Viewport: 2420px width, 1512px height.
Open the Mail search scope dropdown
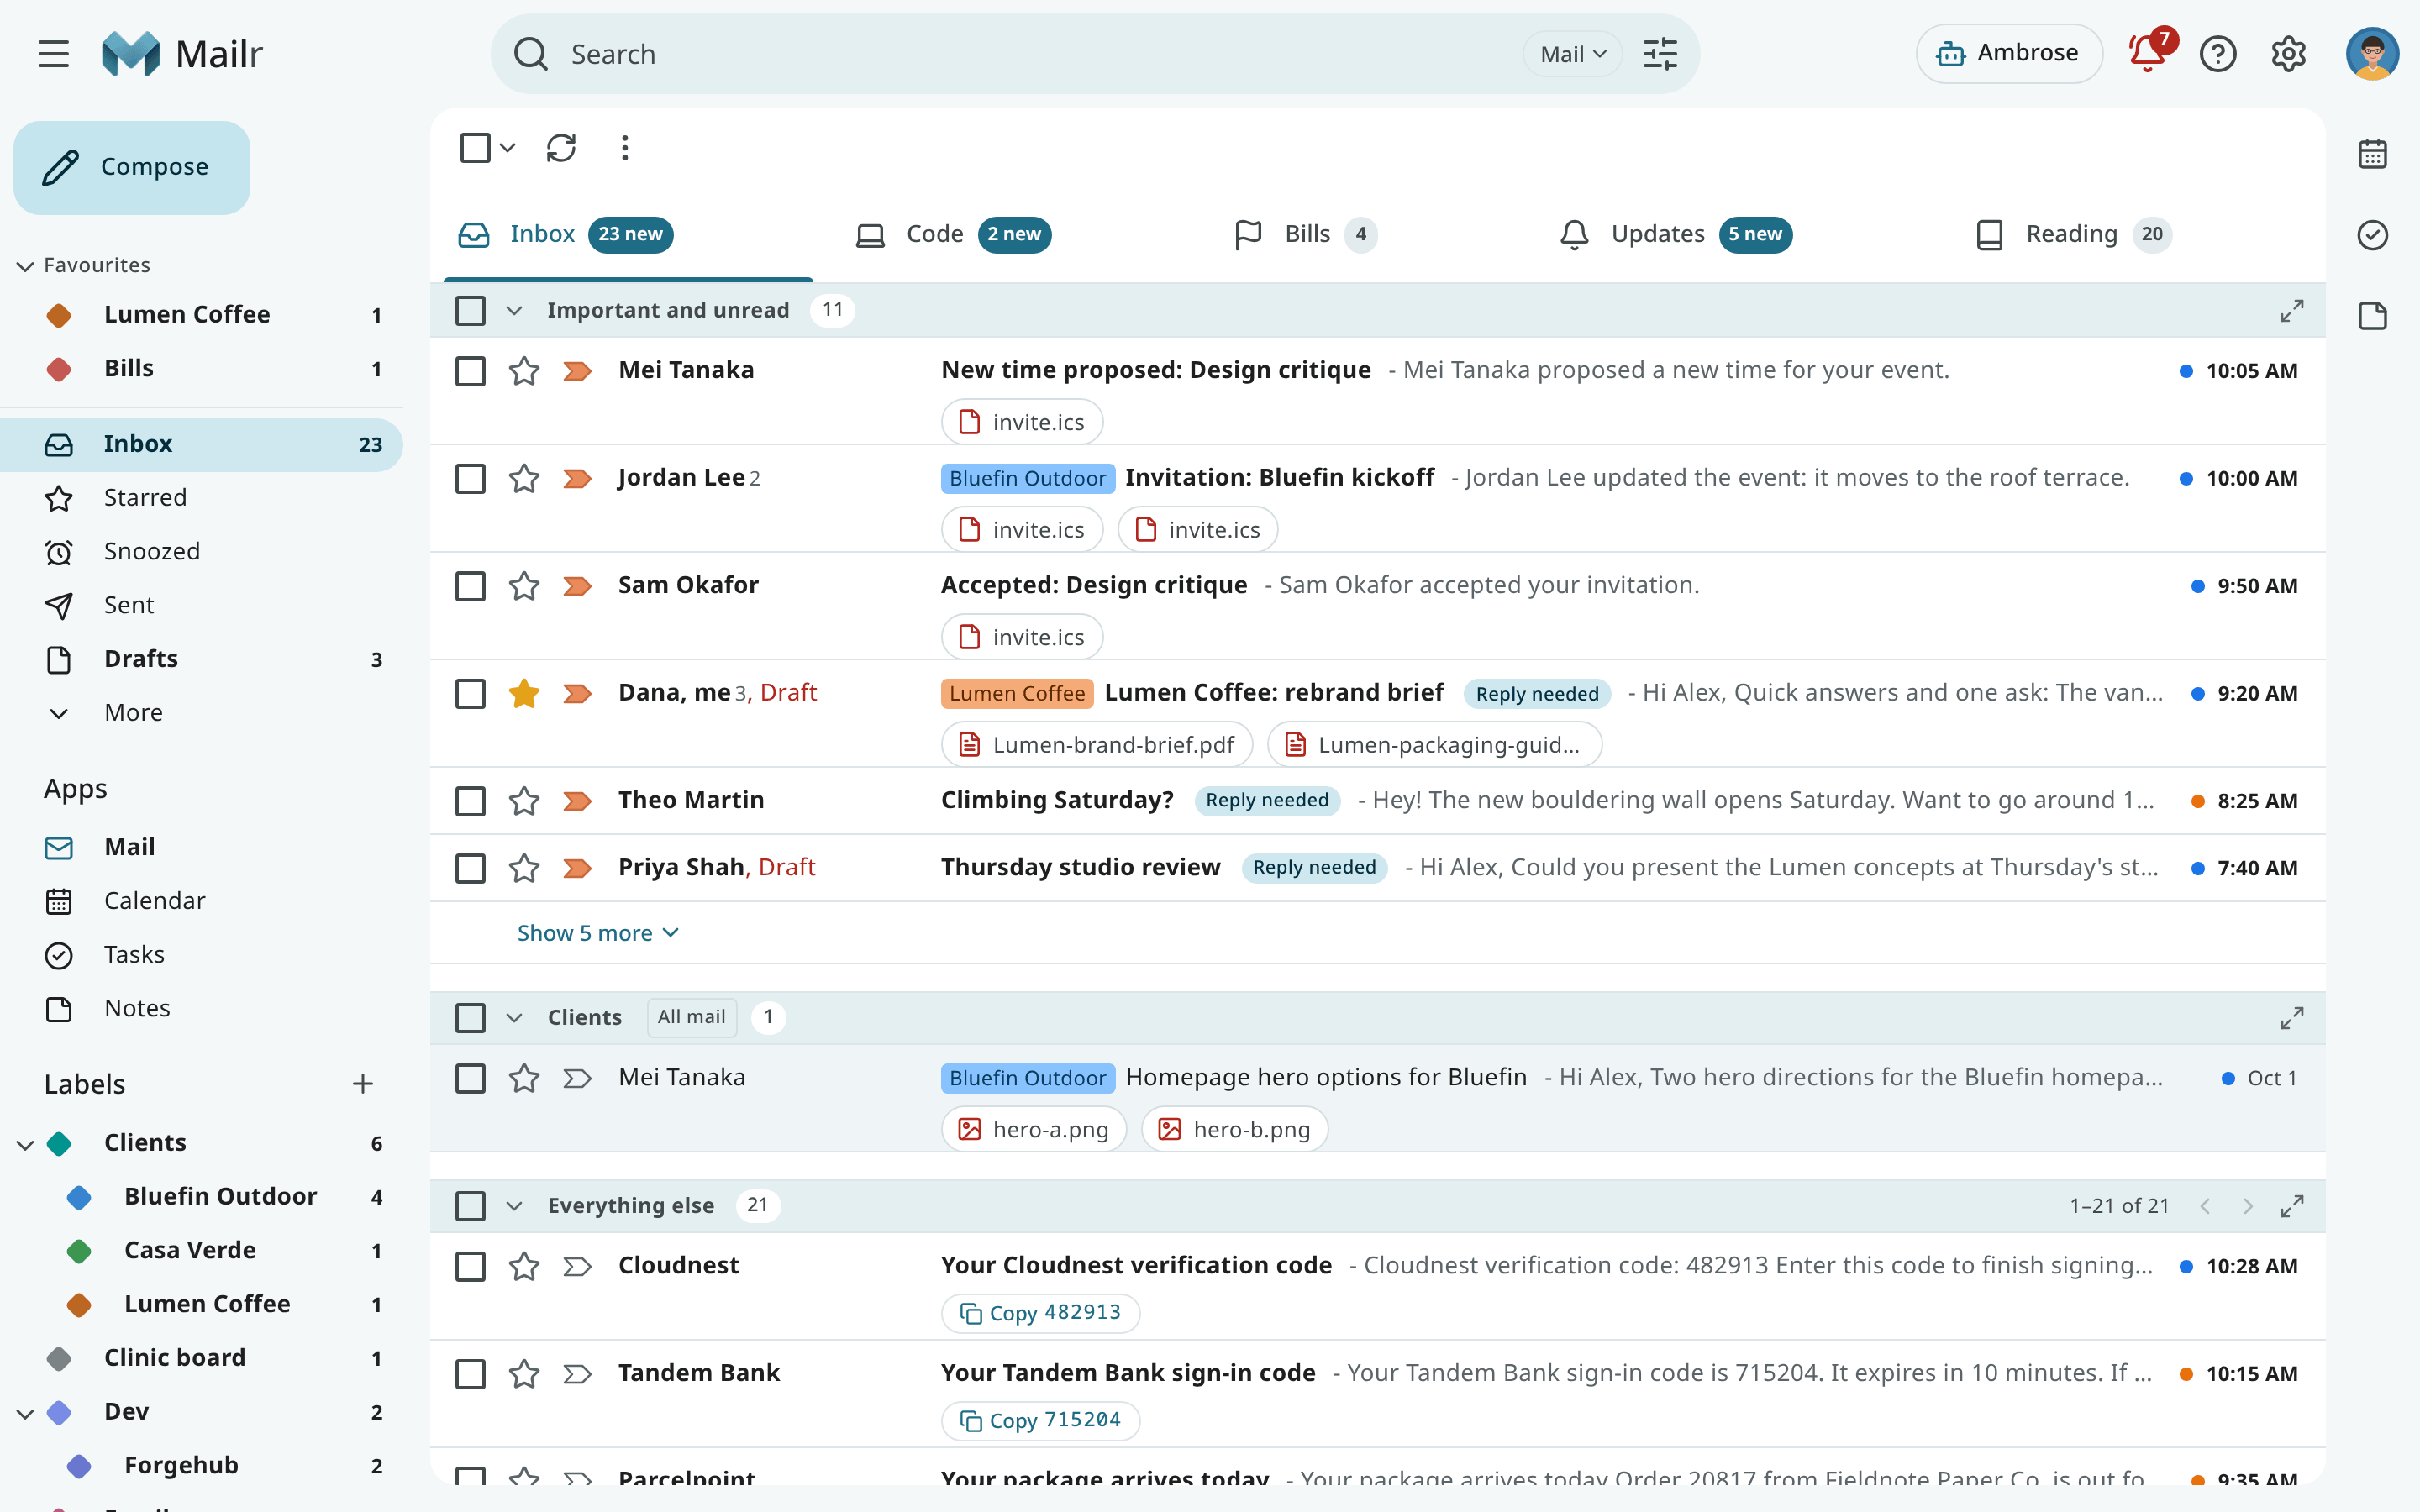[1572, 54]
